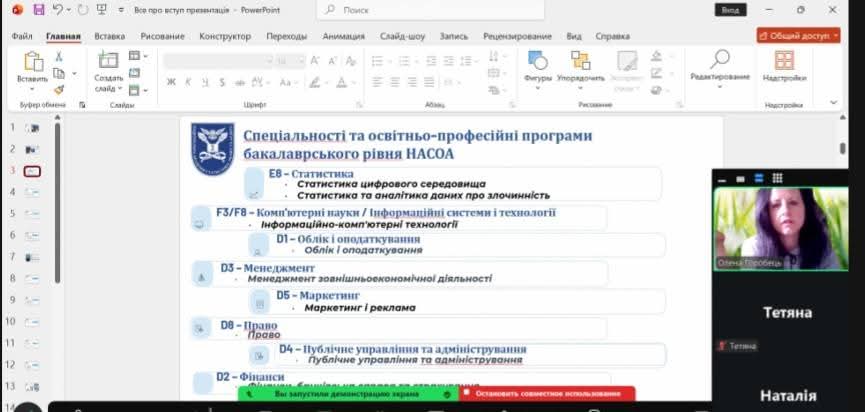Open the Вставка ribbon tab
The height and width of the screenshot is (412, 865).
pyautogui.click(x=110, y=36)
